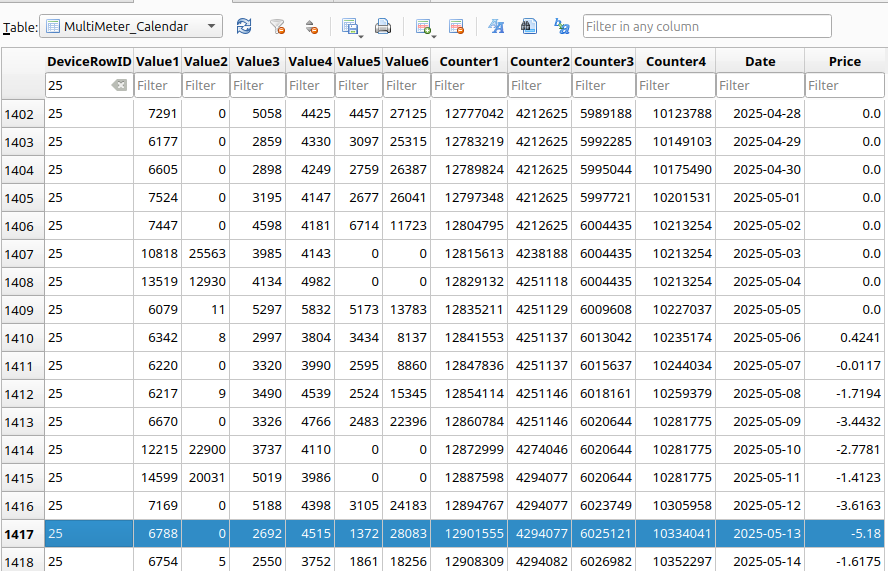This screenshot has width=888, height=571.
Task: Clear all filters icon
Action: 278,26
